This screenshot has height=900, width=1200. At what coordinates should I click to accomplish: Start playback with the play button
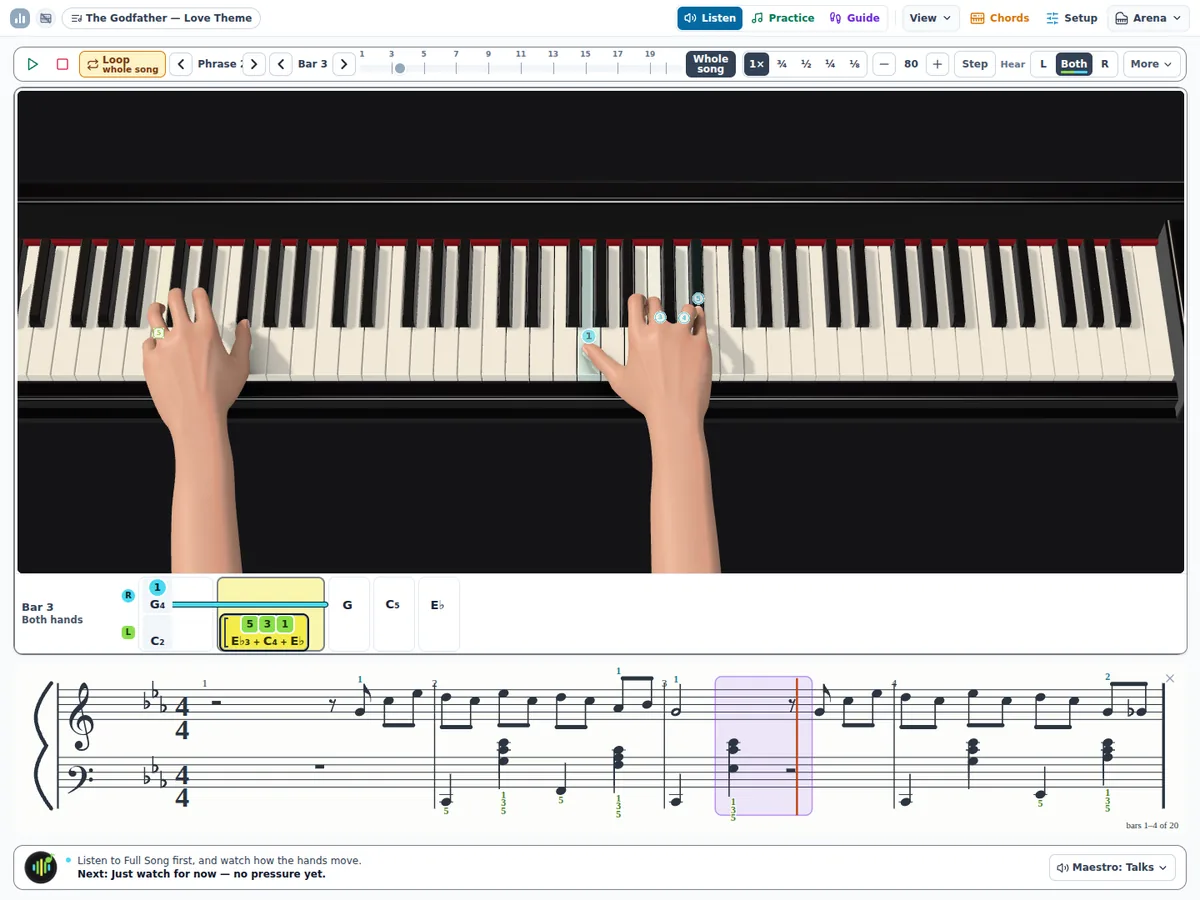[x=33, y=64]
